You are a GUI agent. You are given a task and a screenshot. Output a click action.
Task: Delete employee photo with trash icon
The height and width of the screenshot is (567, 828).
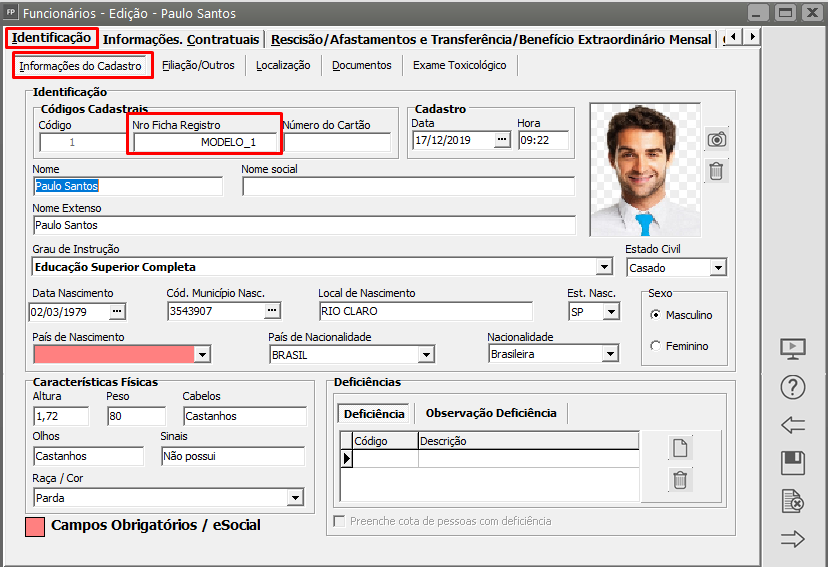[x=717, y=171]
